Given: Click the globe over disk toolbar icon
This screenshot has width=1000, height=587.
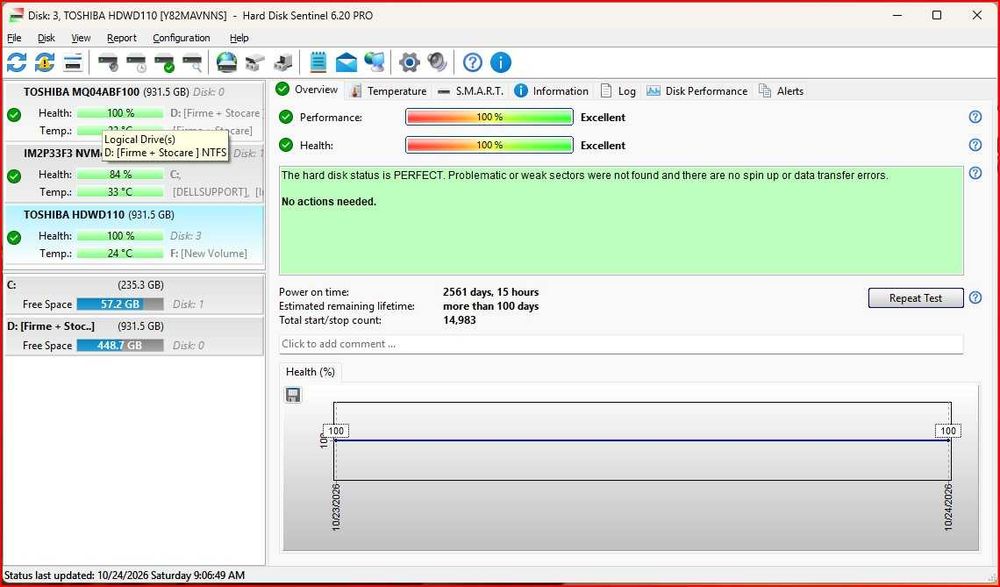Looking at the screenshot, I should click(226, 63).
